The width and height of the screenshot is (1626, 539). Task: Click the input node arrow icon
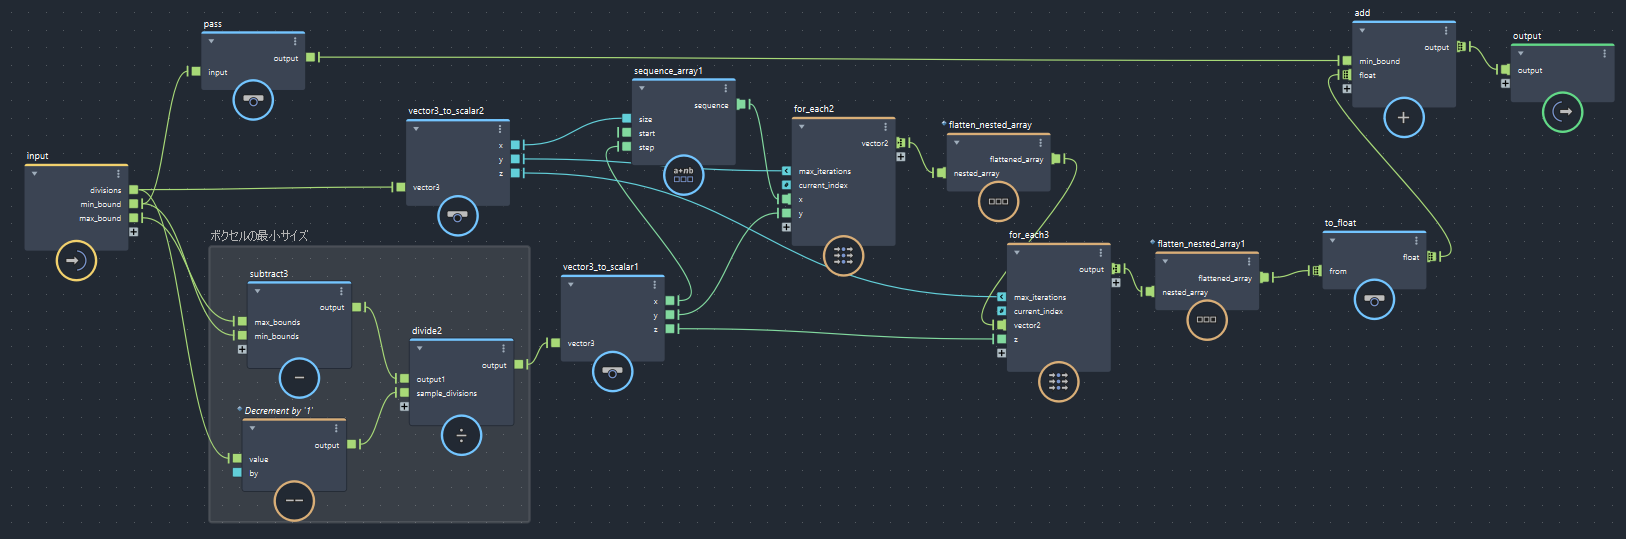(x=76, y=260)
